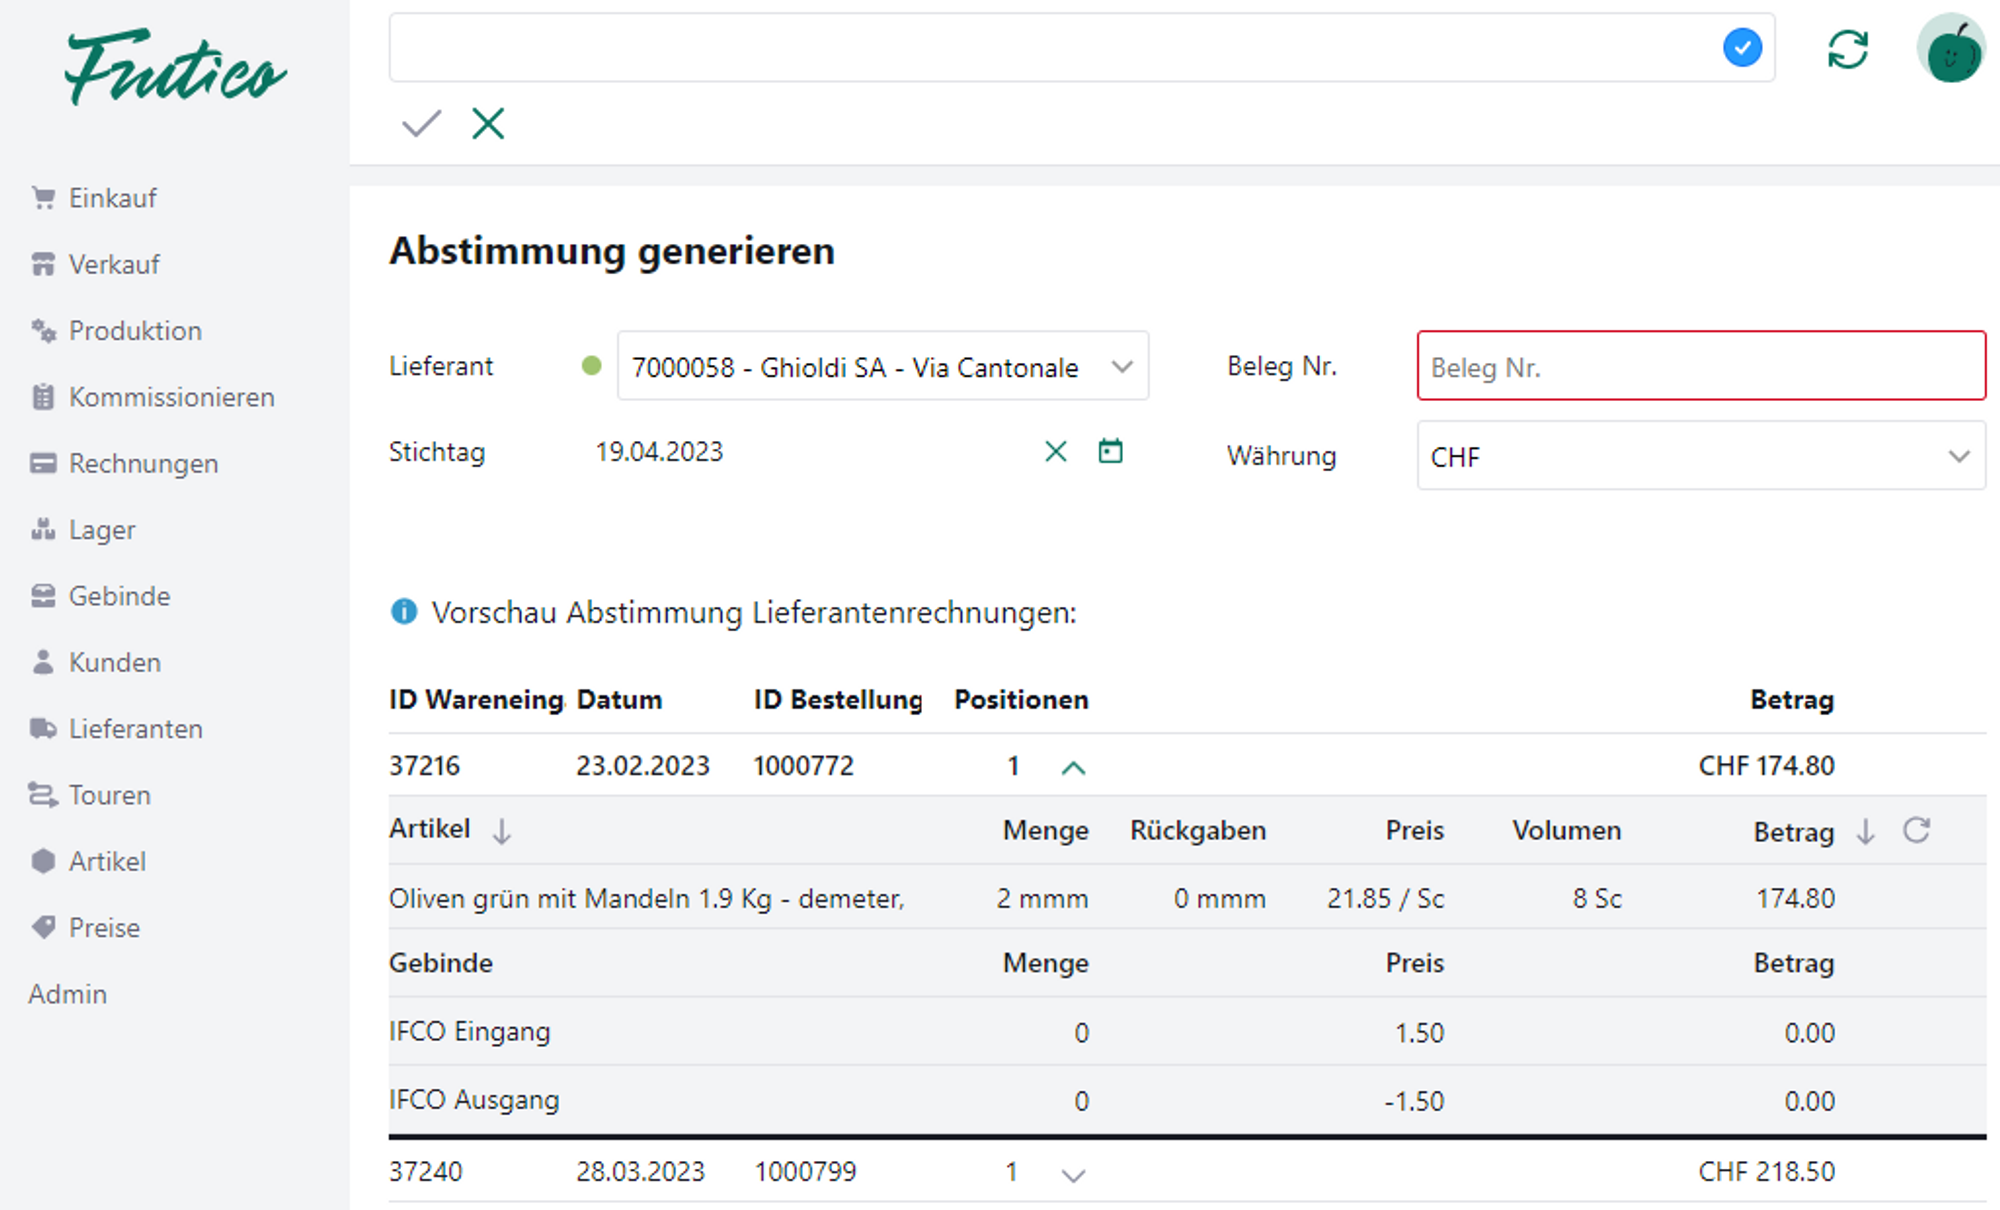Toggle the blue checkmark in search bar
2000x1210 pixels.
click(x=1742, y=48)
